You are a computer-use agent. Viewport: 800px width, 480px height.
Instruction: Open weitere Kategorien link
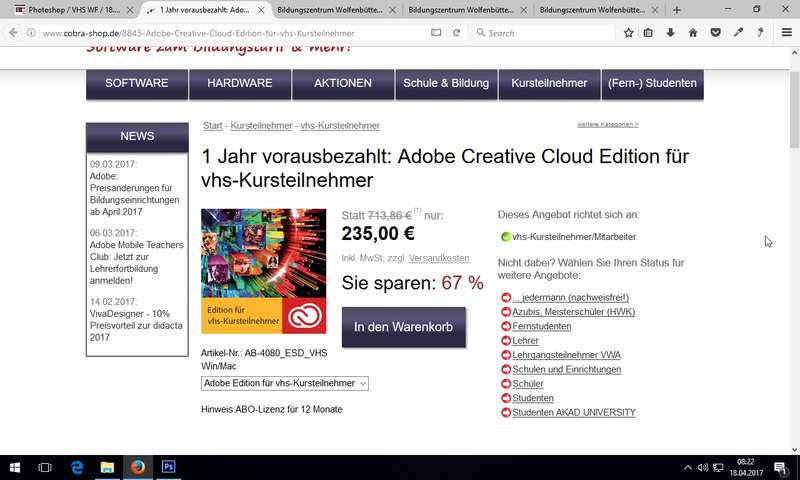click(x=608, y=124)
